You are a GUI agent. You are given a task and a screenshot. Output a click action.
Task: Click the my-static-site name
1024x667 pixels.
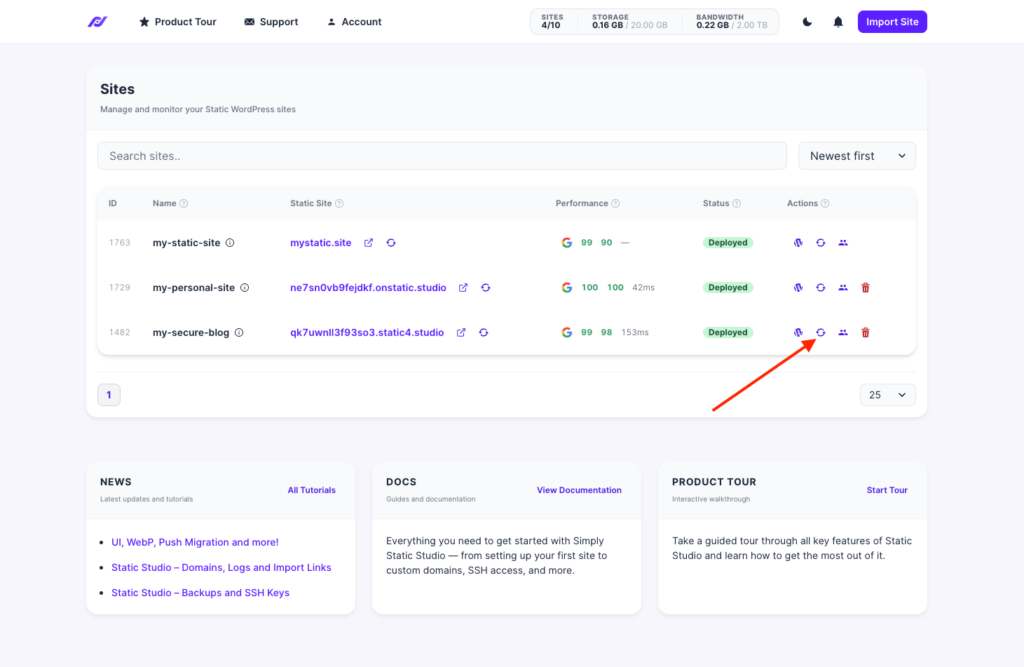point(186,242)
